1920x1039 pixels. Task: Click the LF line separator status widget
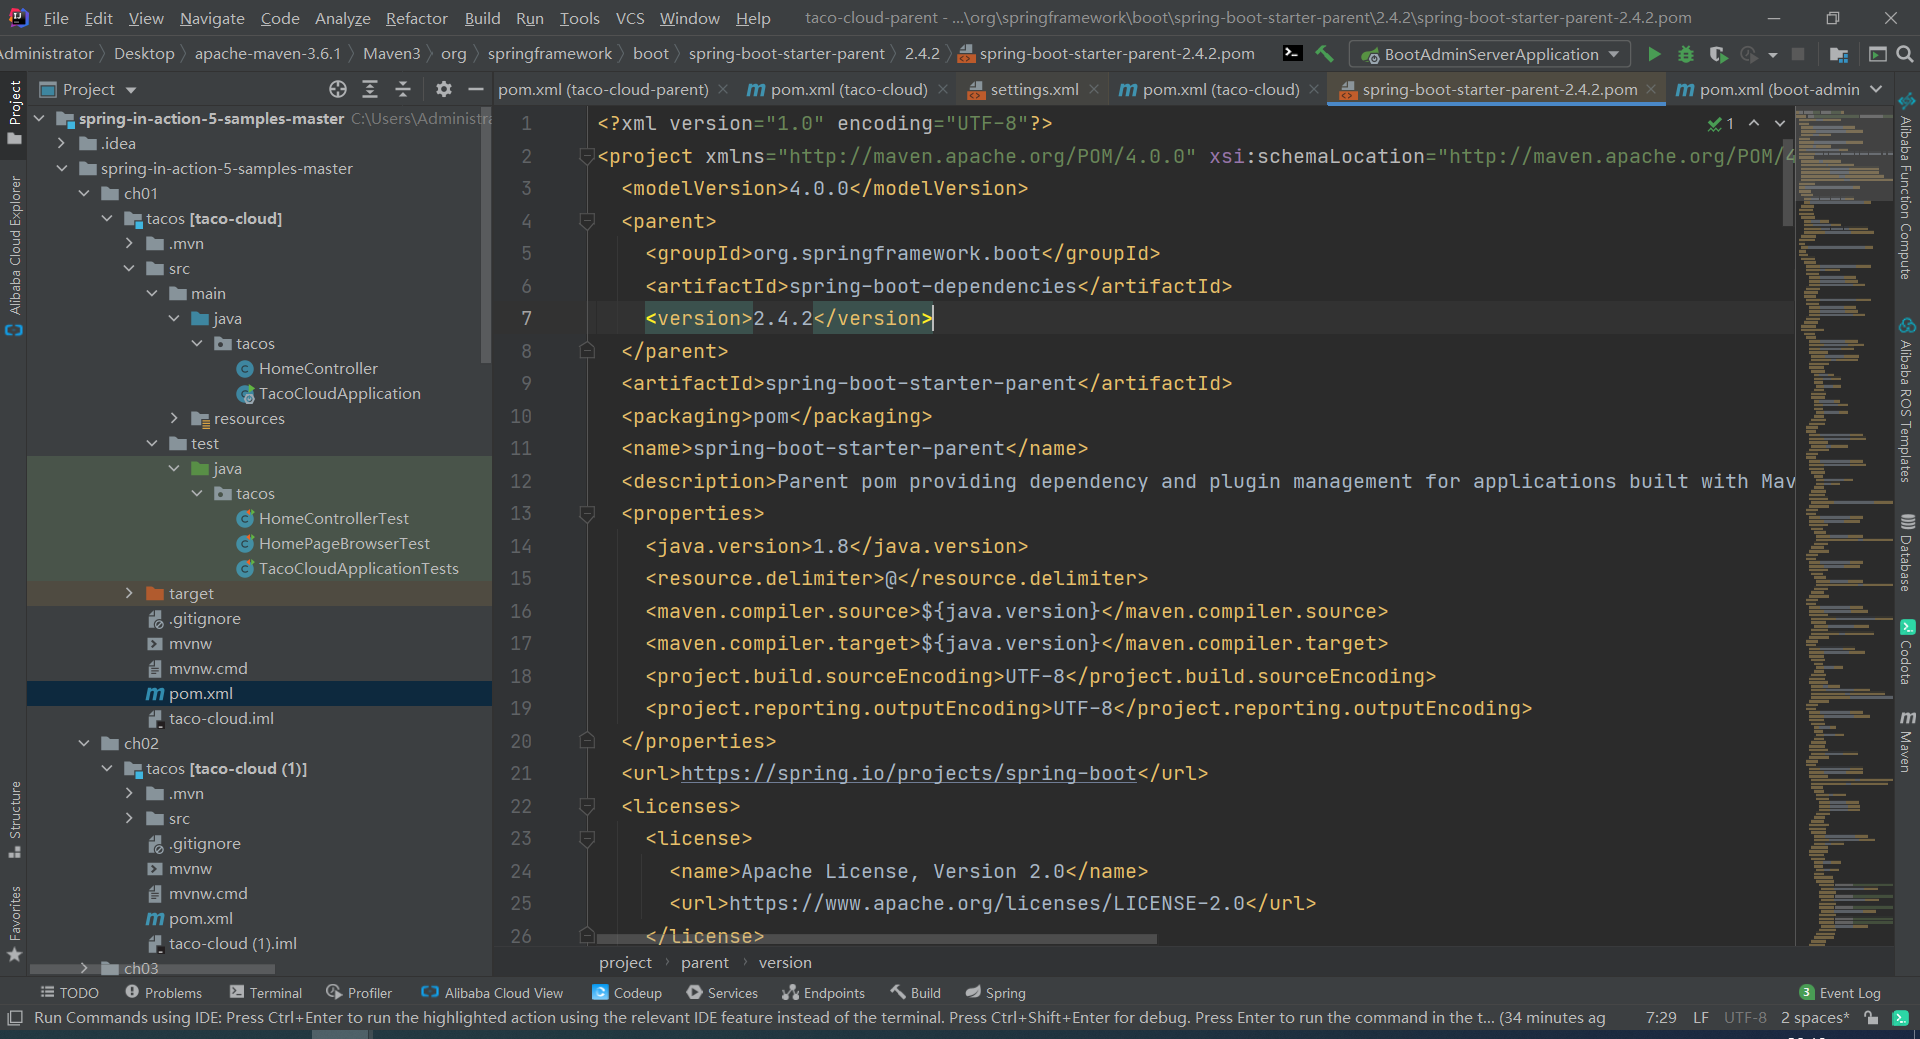click(x=1700, y=1018)
